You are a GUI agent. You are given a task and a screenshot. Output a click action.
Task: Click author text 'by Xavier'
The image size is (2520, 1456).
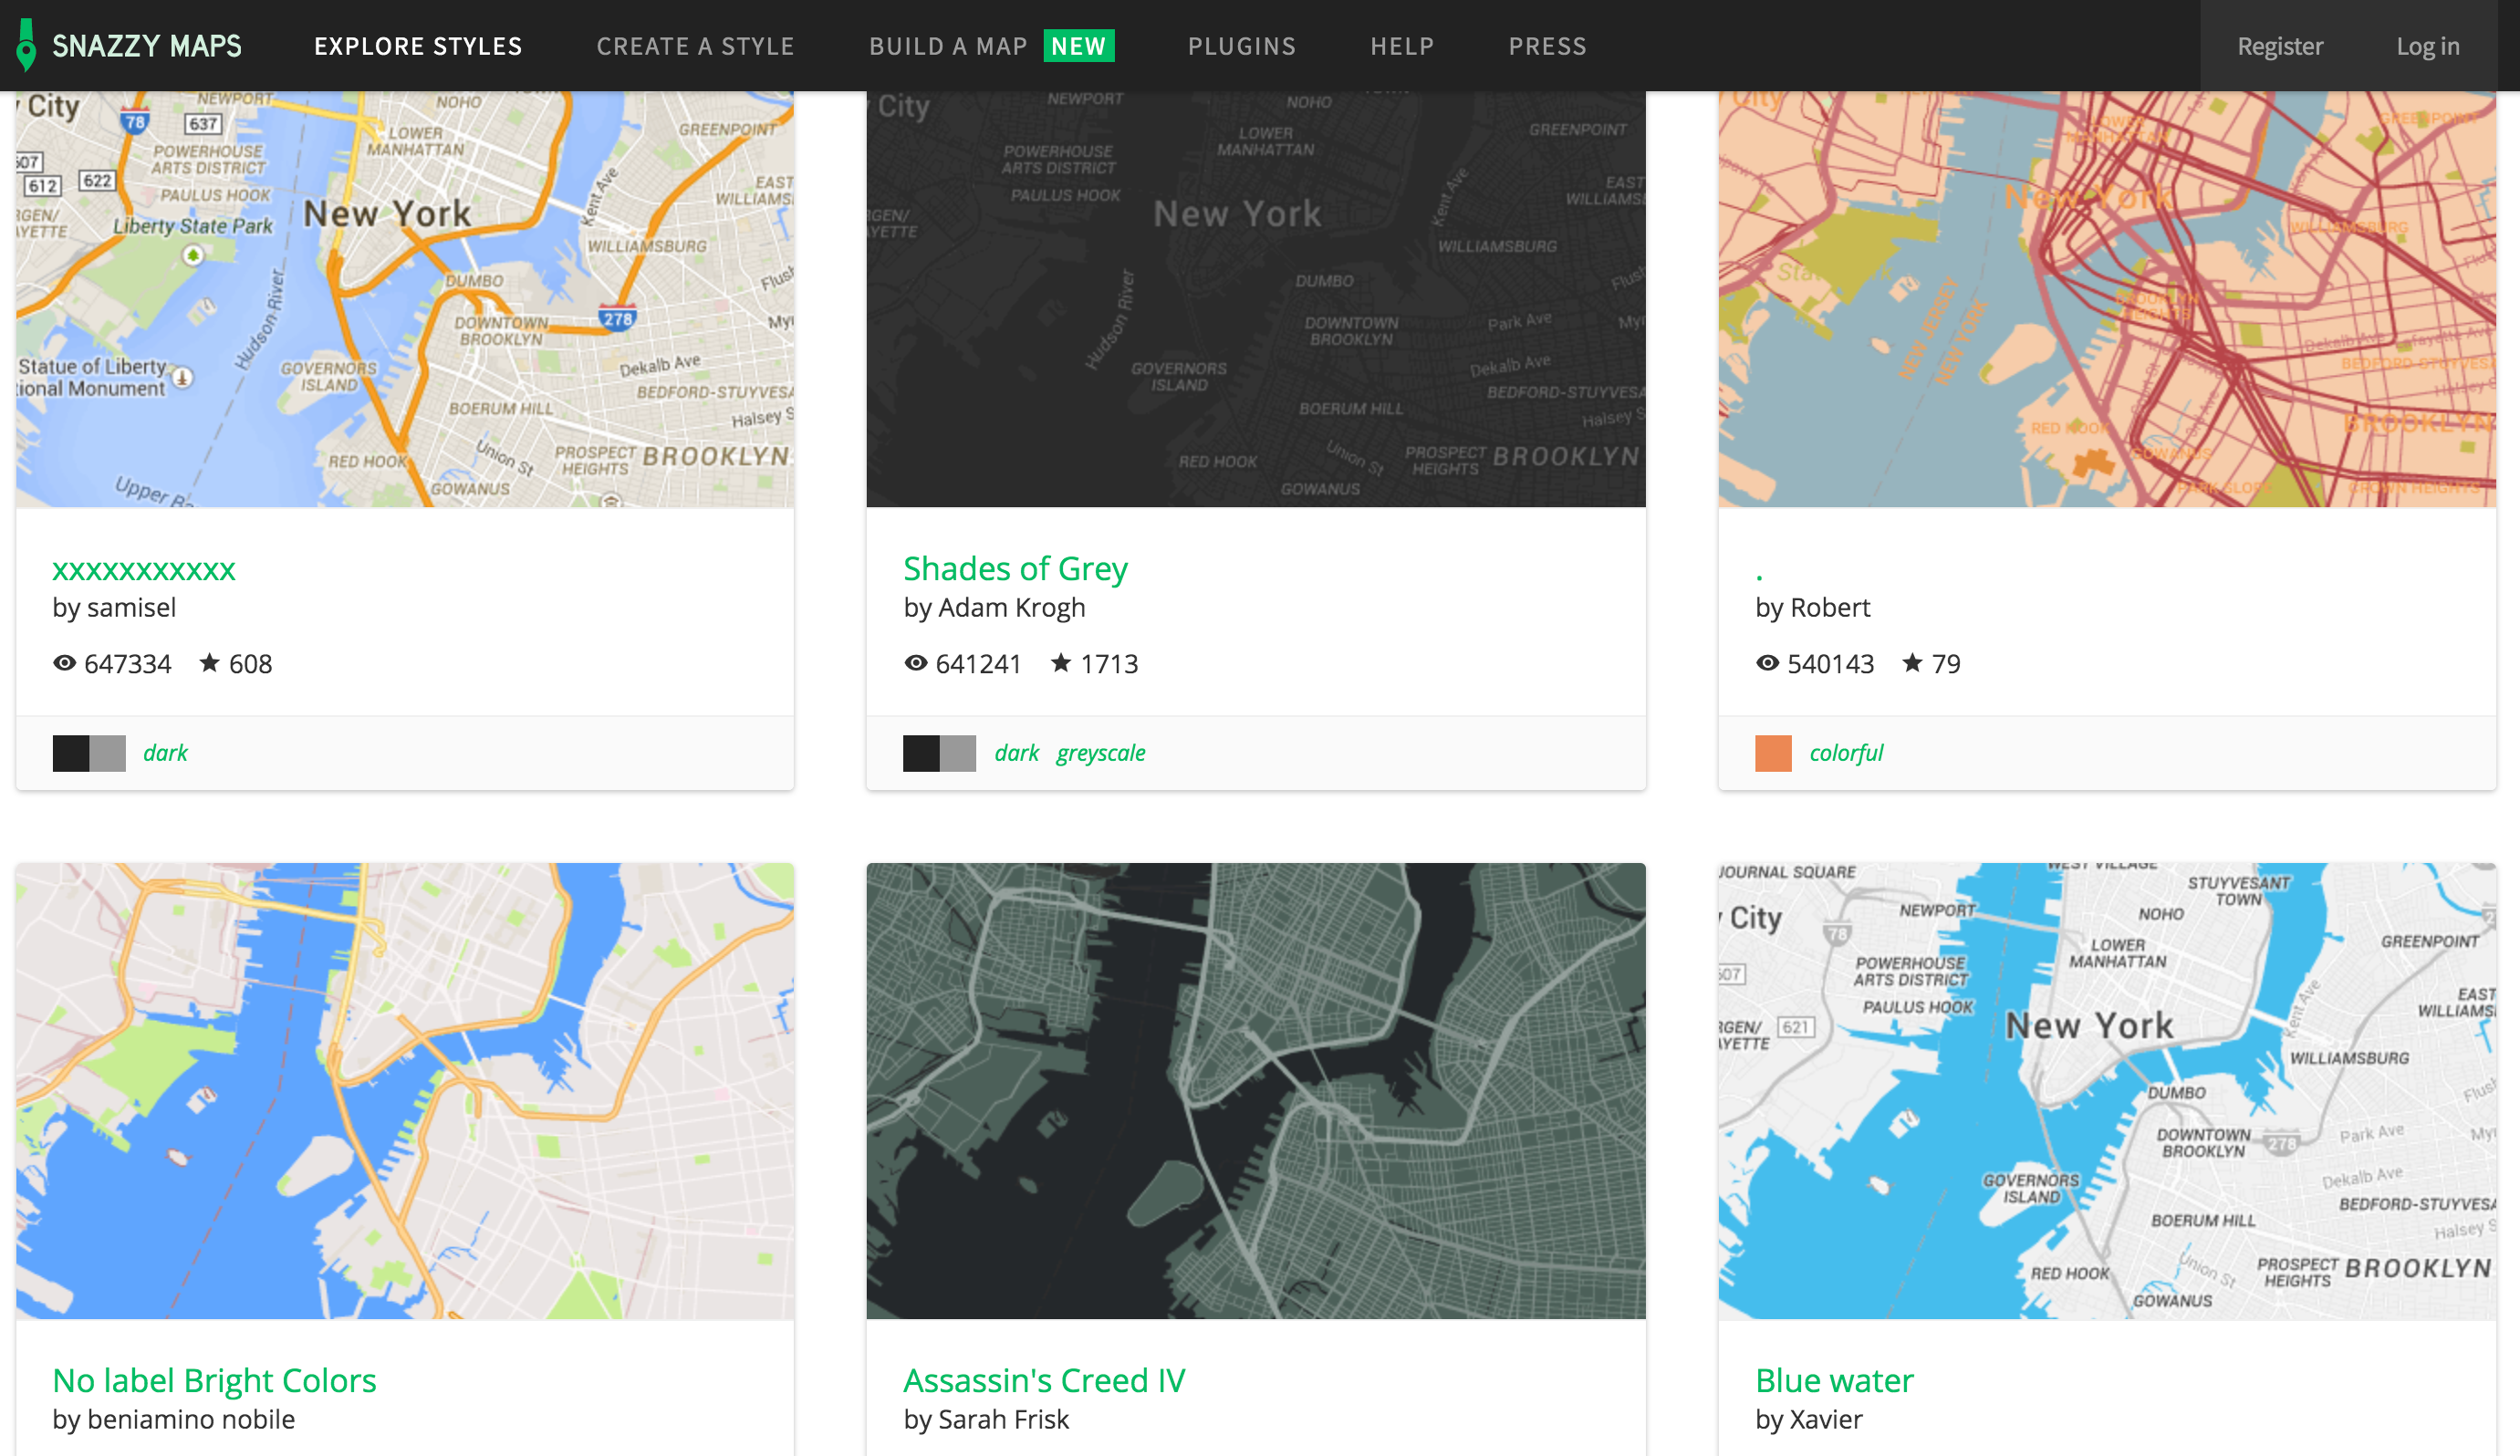(1809, 1419)
